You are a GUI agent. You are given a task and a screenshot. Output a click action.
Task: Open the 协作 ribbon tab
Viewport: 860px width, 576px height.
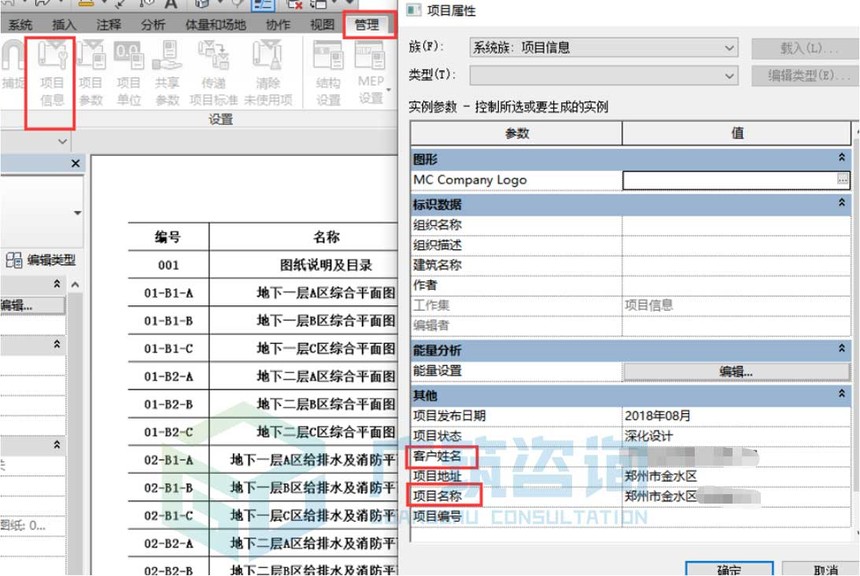point(278,25)
